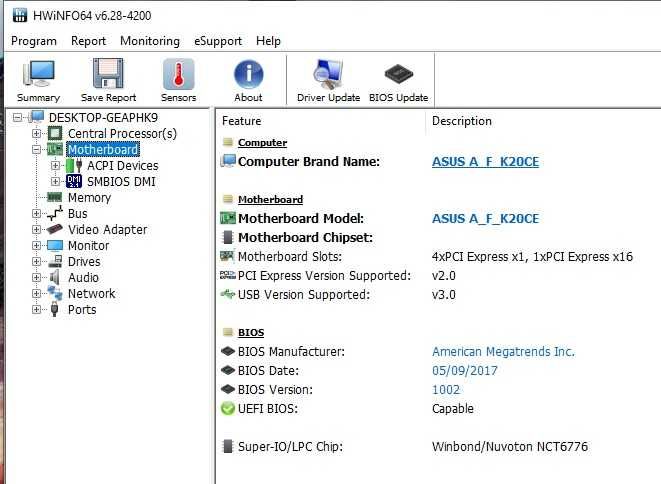Click the ACPI Devices plug icon
The image size is (661, 484).
point(74,165)
